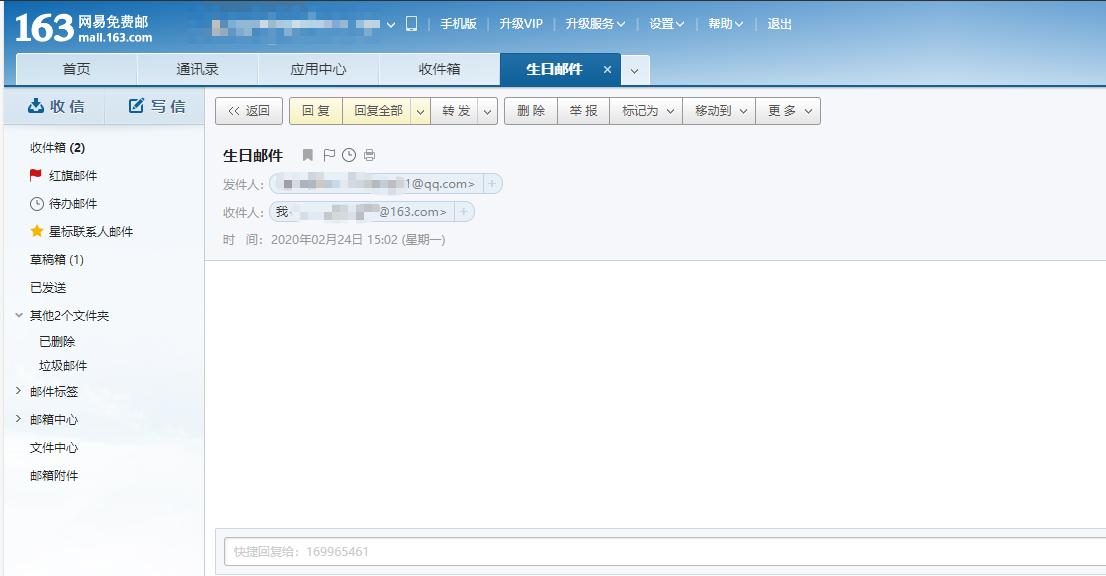Click the 回复全部 reply all button
This screenshot has height=576, width=1106.
click(x=378, y=111)
